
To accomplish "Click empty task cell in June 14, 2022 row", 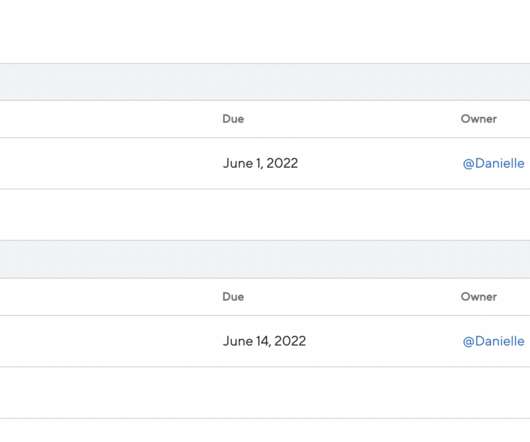I will point(108,341).
